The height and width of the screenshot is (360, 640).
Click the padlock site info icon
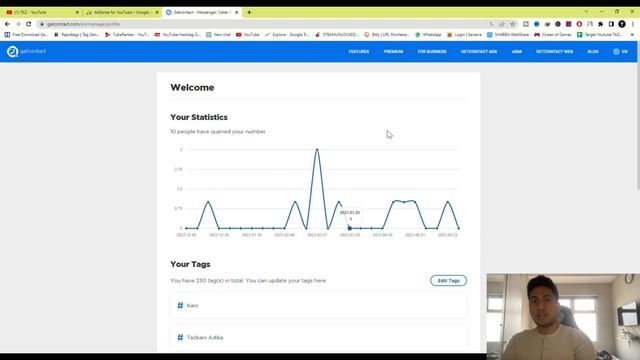(42, 24)
